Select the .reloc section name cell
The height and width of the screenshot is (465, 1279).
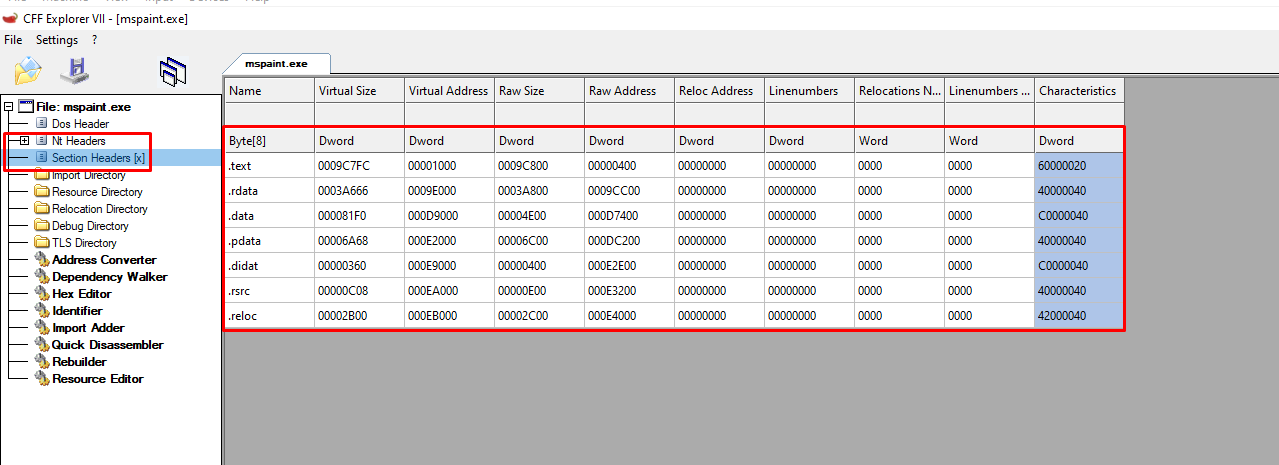click(x=269, y=315)
